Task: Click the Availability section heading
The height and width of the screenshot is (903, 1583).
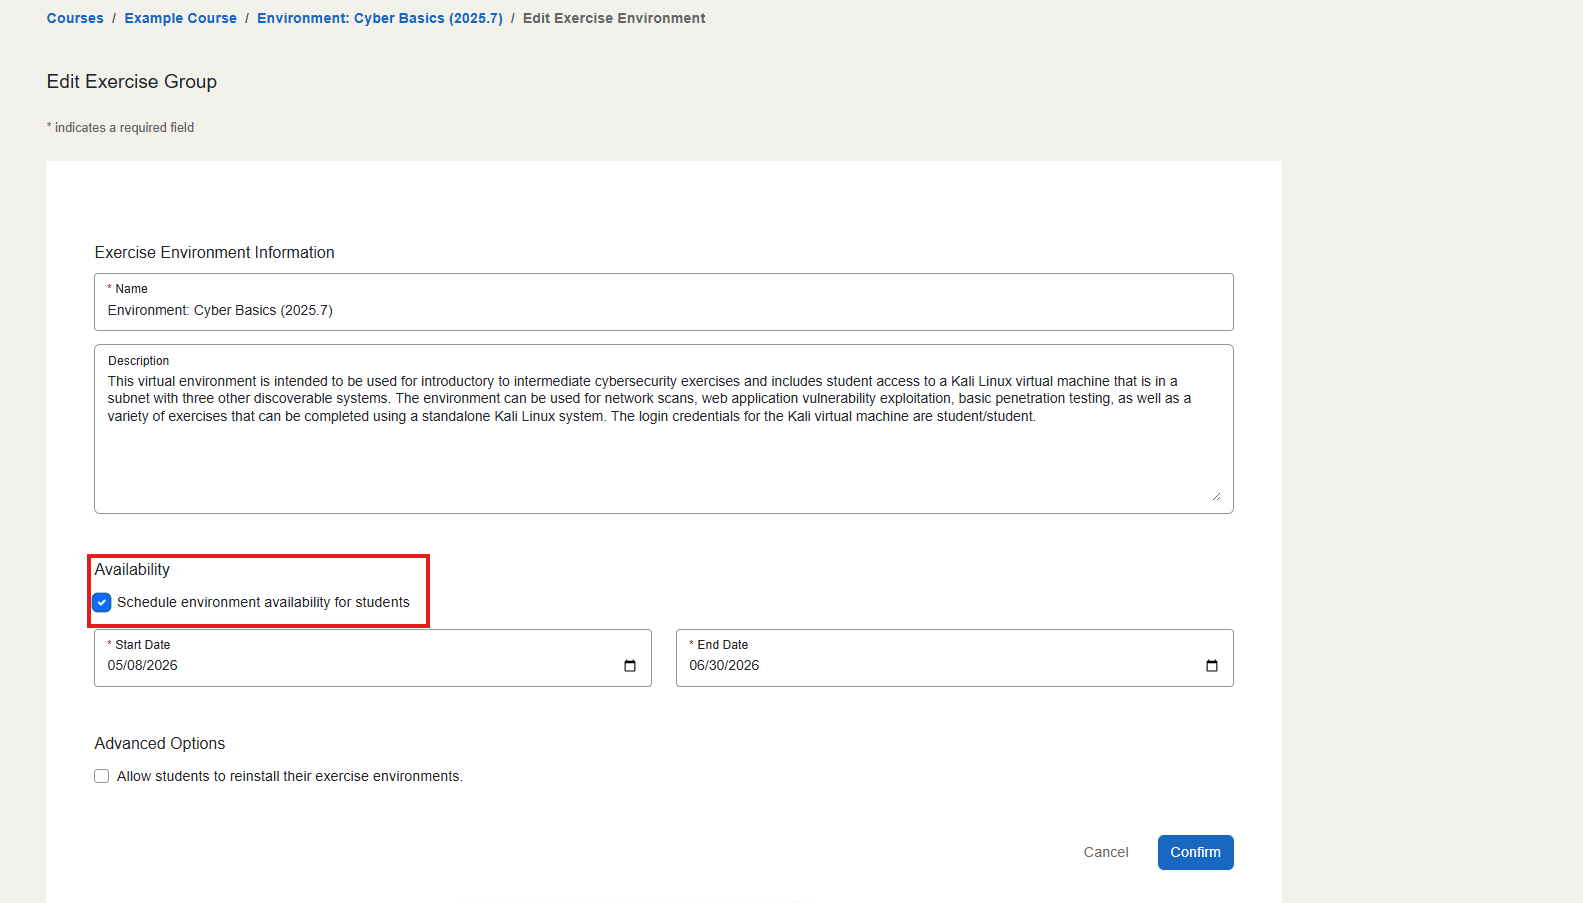Action: tap(132, 569)
